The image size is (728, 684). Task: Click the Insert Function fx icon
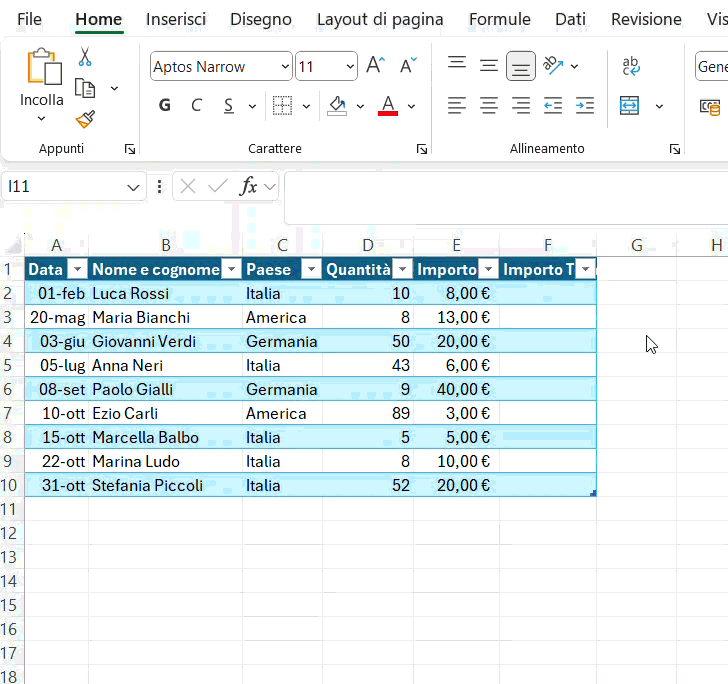(x=248, y=186)
